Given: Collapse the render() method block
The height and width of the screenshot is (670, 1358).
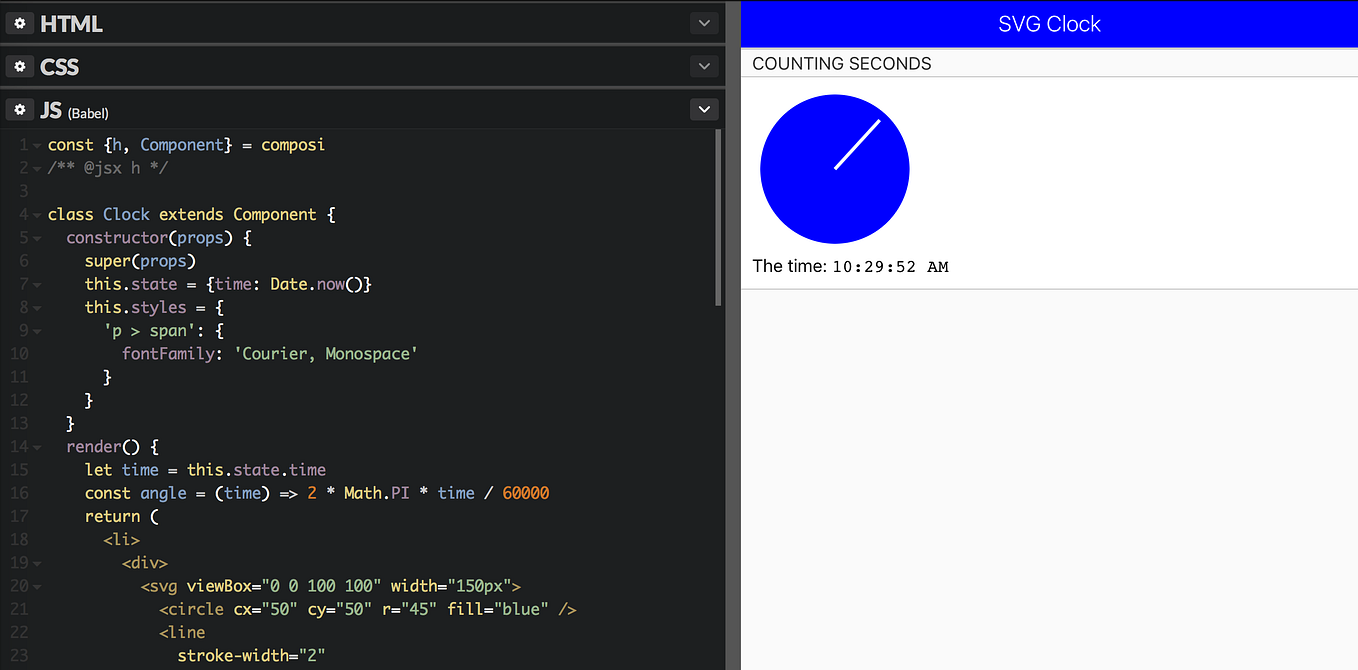Looking at the screenshot, I should coord(36,446).
